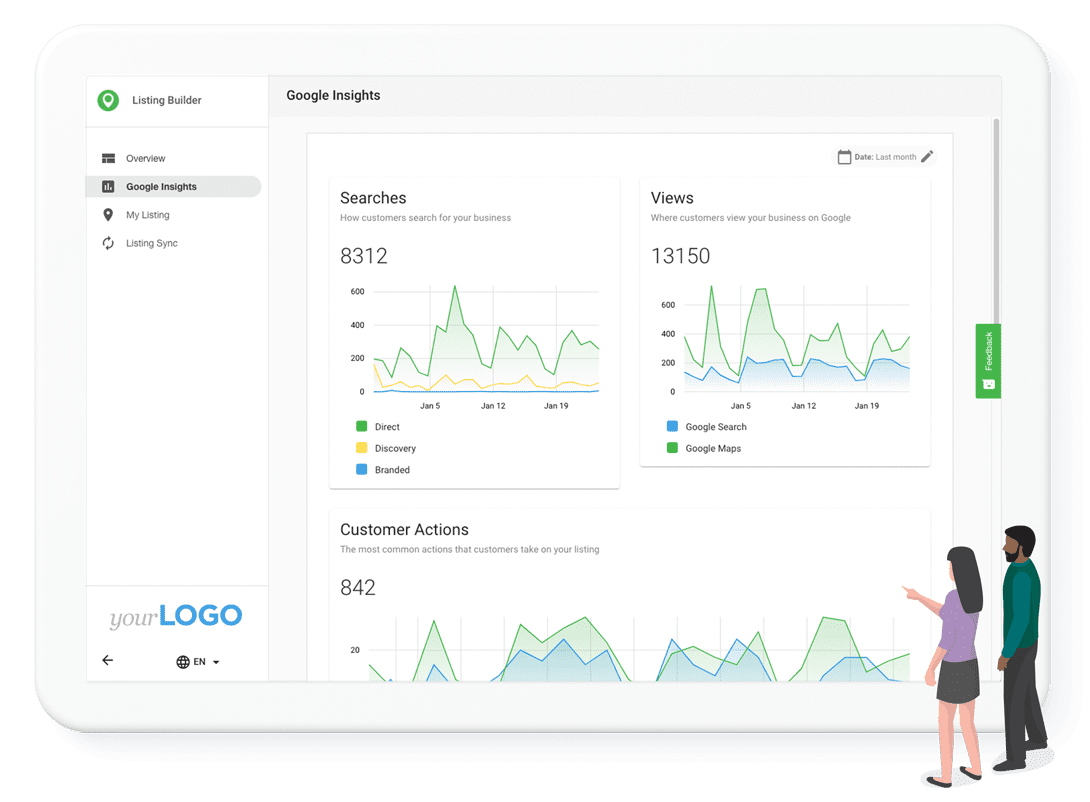Toggle the Google Maps green legend swatch
1090x802 pixels.
[x=672, y=448]
